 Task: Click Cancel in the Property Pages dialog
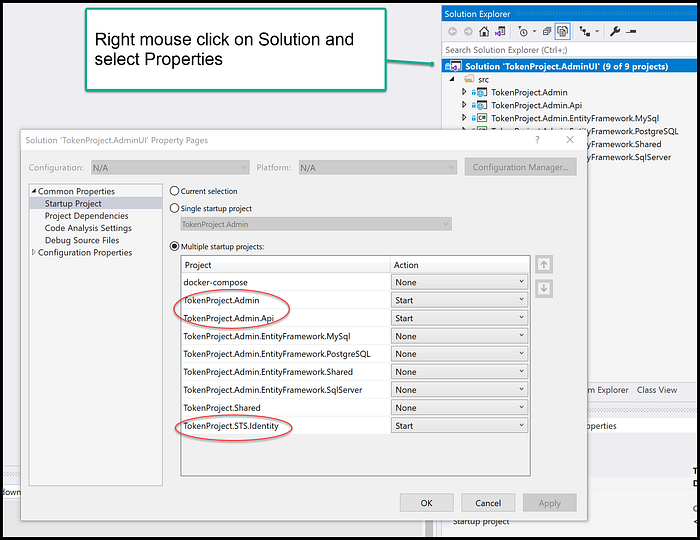tap(488, 503)
